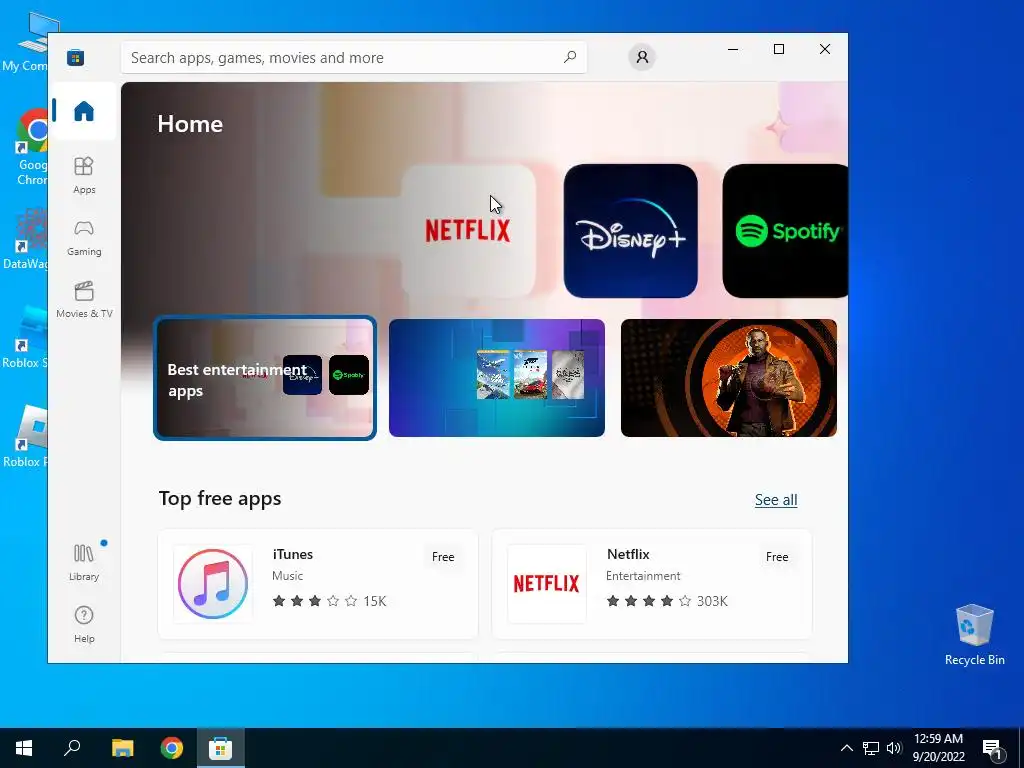
Task: Click the search magnifier icon in Store
Action: pyautogui.click(x=569, y=57)
